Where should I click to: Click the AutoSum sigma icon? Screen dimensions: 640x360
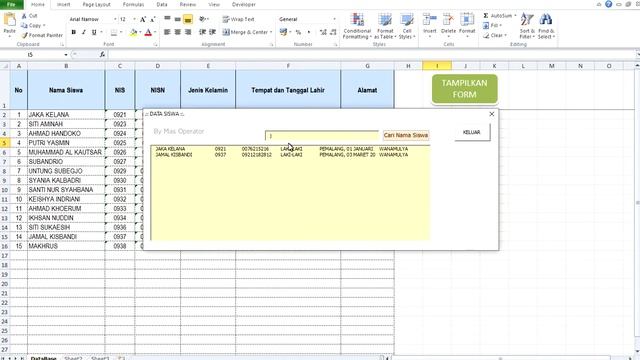tap(486, 16)
